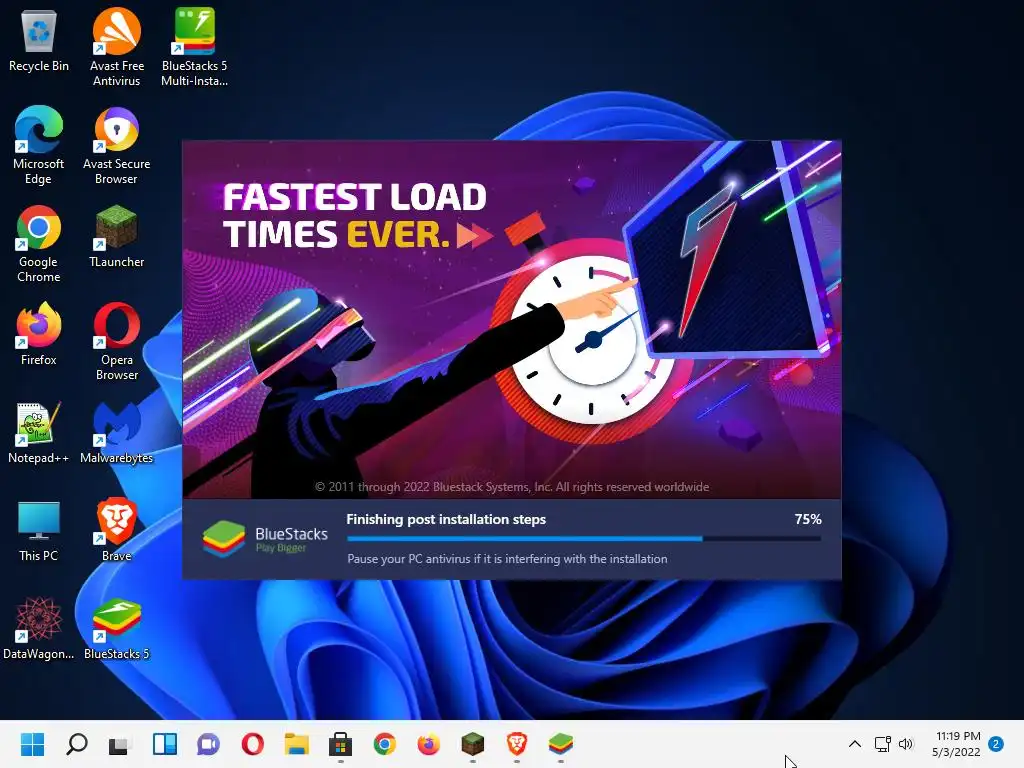
Task: Open the Chat app on taskbar
Action: pyautogui.click(x=208, y=744)
